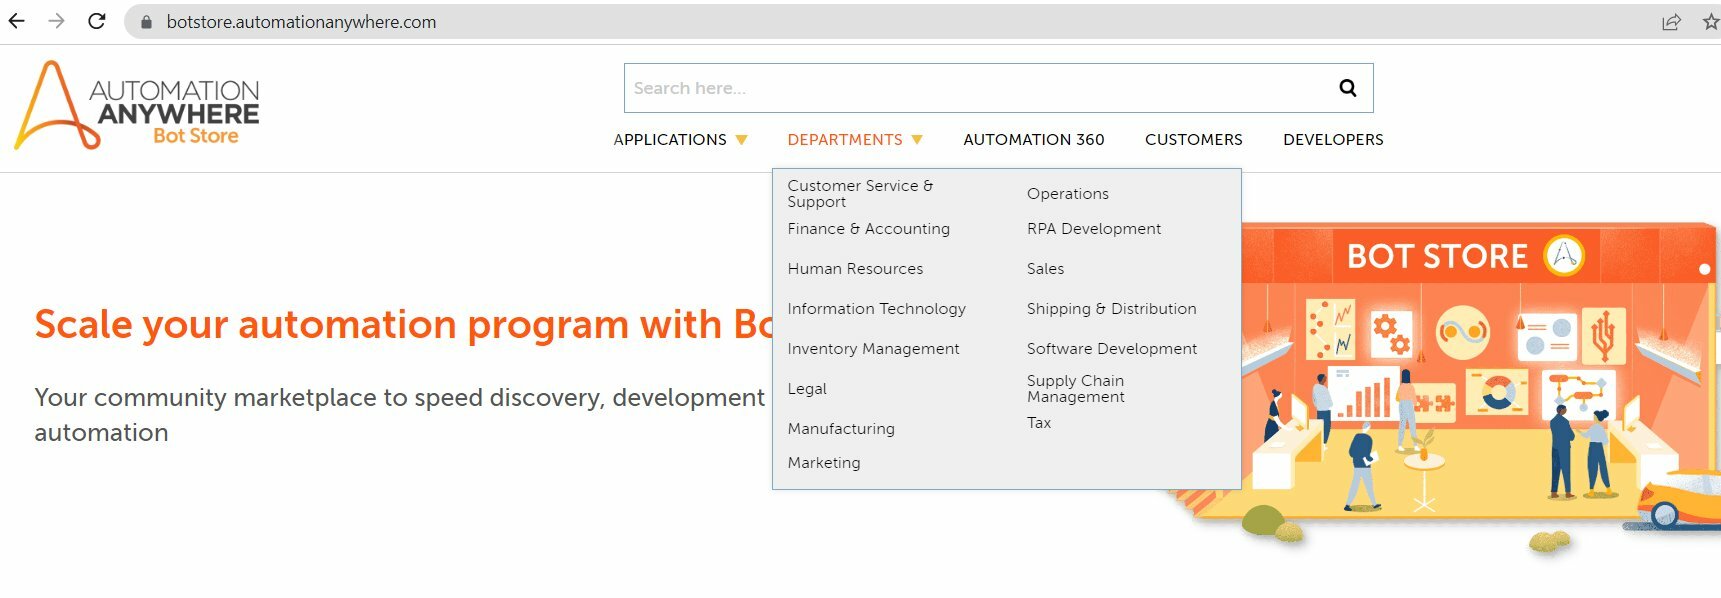Choose Human Resources from the dropdown
Screen dimensions: 1721x598
(x=855, y=269)
